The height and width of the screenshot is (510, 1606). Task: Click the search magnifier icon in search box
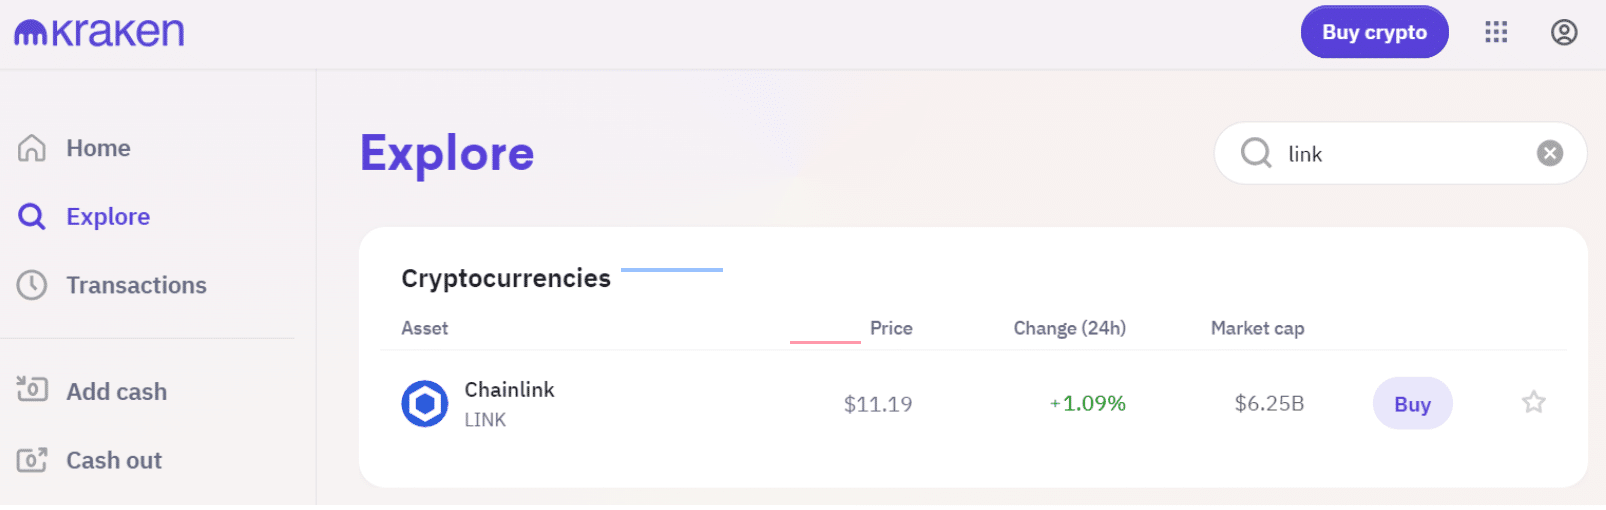pos(1256,153)
